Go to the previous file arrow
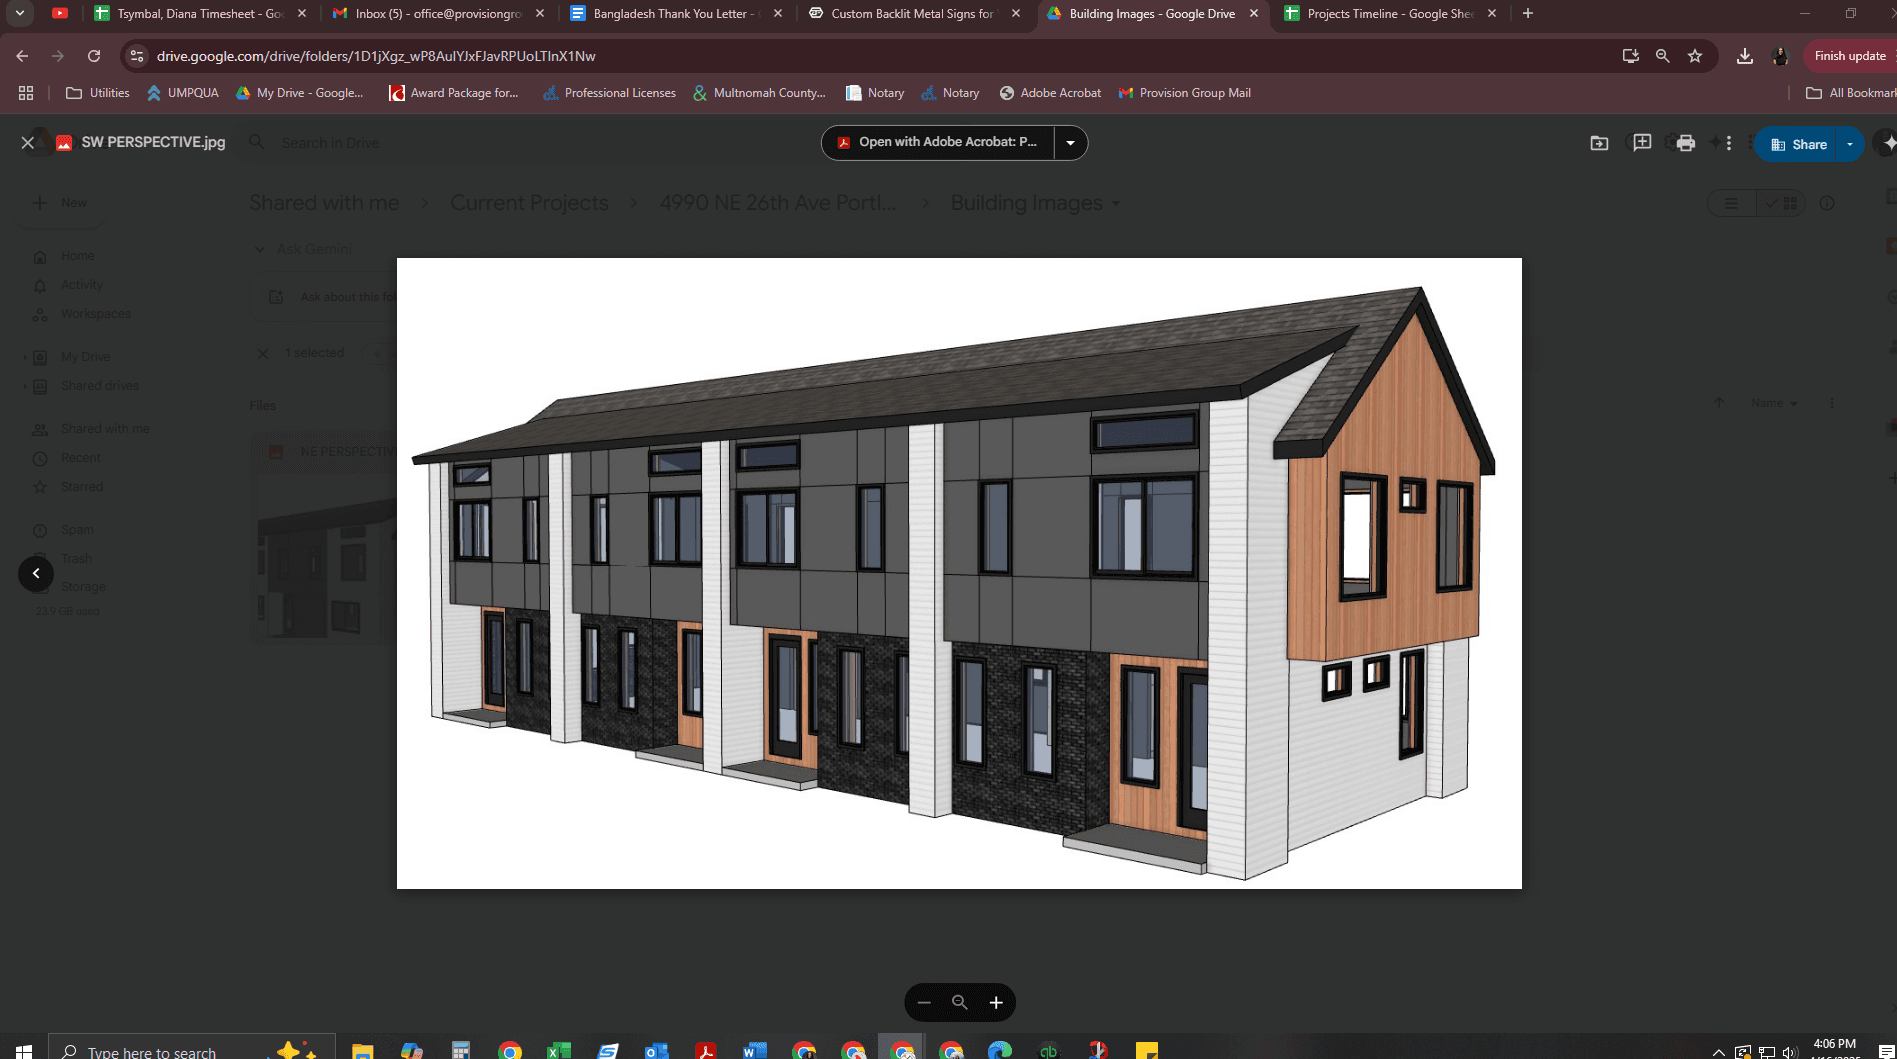This screenshot has height=1059, width=1897. (x=36, y=573)
